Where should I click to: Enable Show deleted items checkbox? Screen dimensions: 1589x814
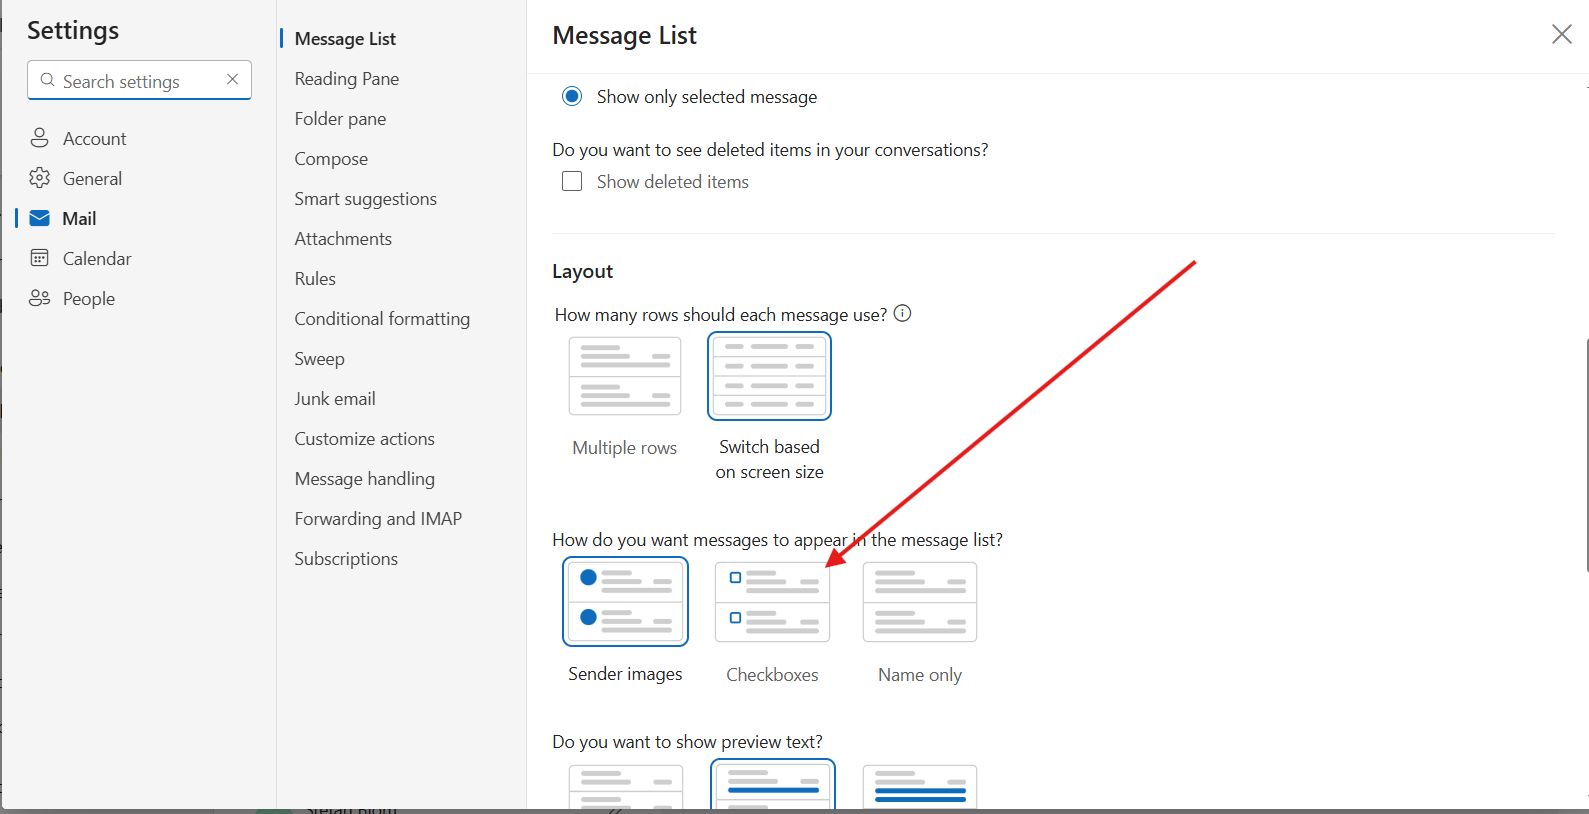[x=572, y=181]
